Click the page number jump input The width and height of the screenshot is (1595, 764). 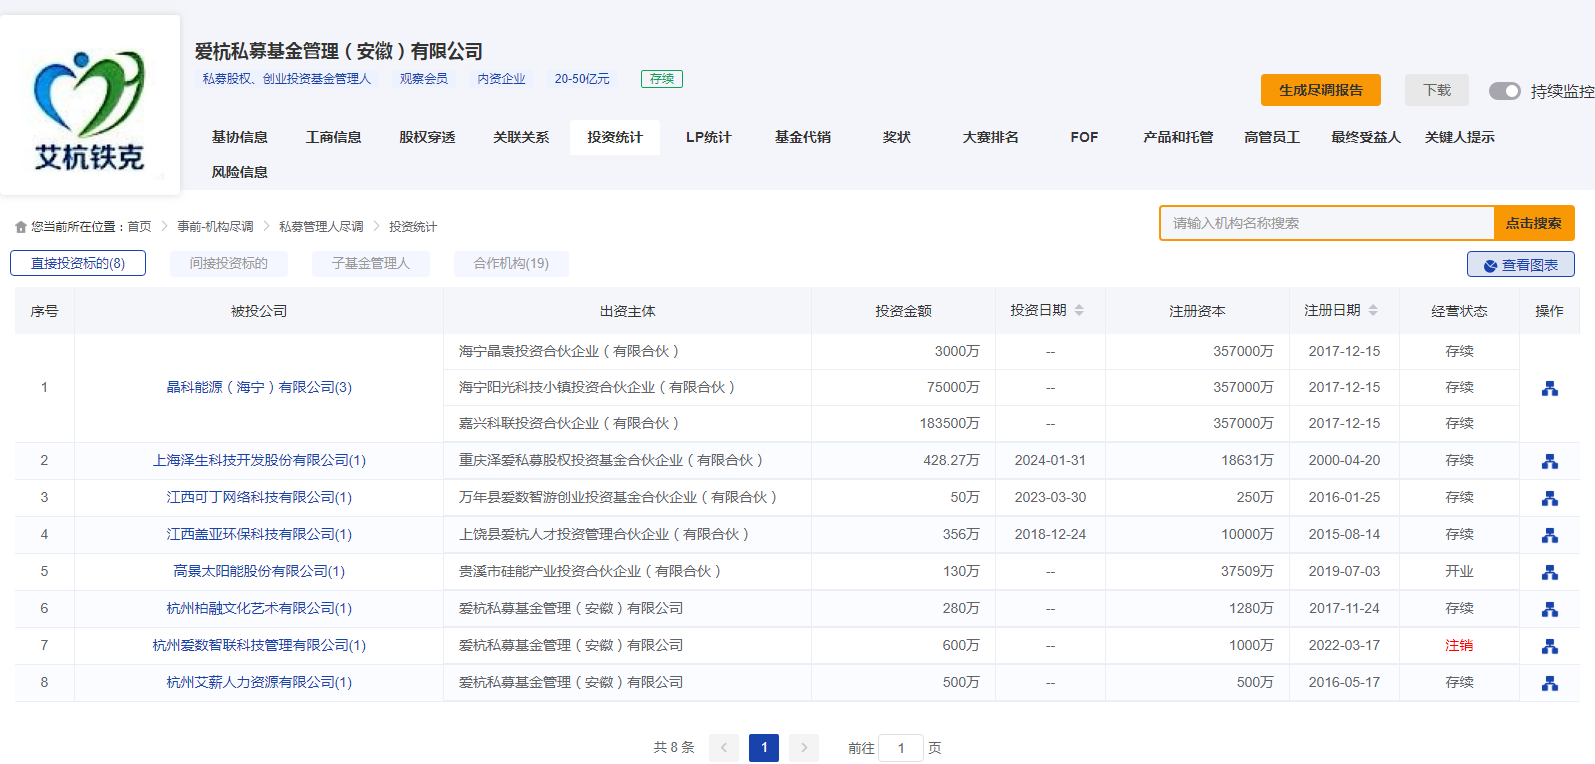pos(900,748)
